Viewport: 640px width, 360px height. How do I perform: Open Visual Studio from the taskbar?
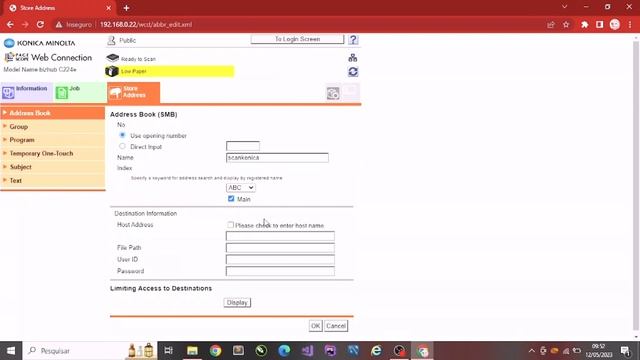tap(307, 351)
